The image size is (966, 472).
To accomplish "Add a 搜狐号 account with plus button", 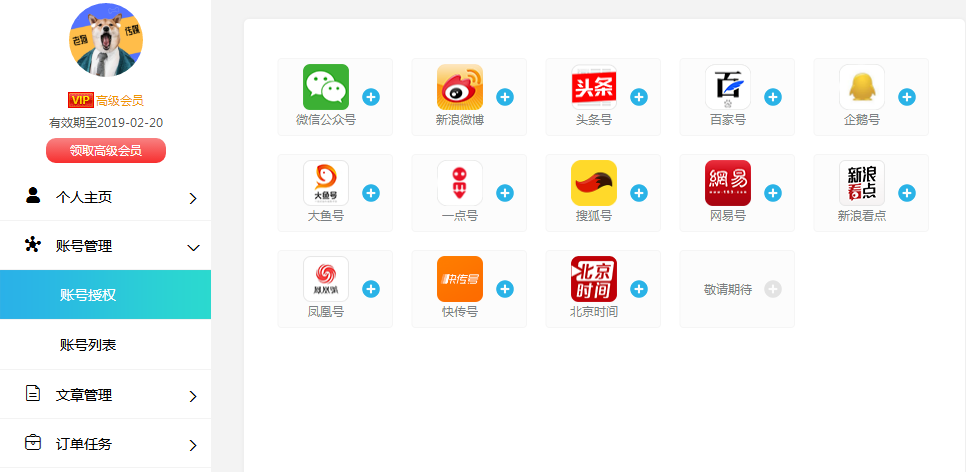I will point(639,193).
